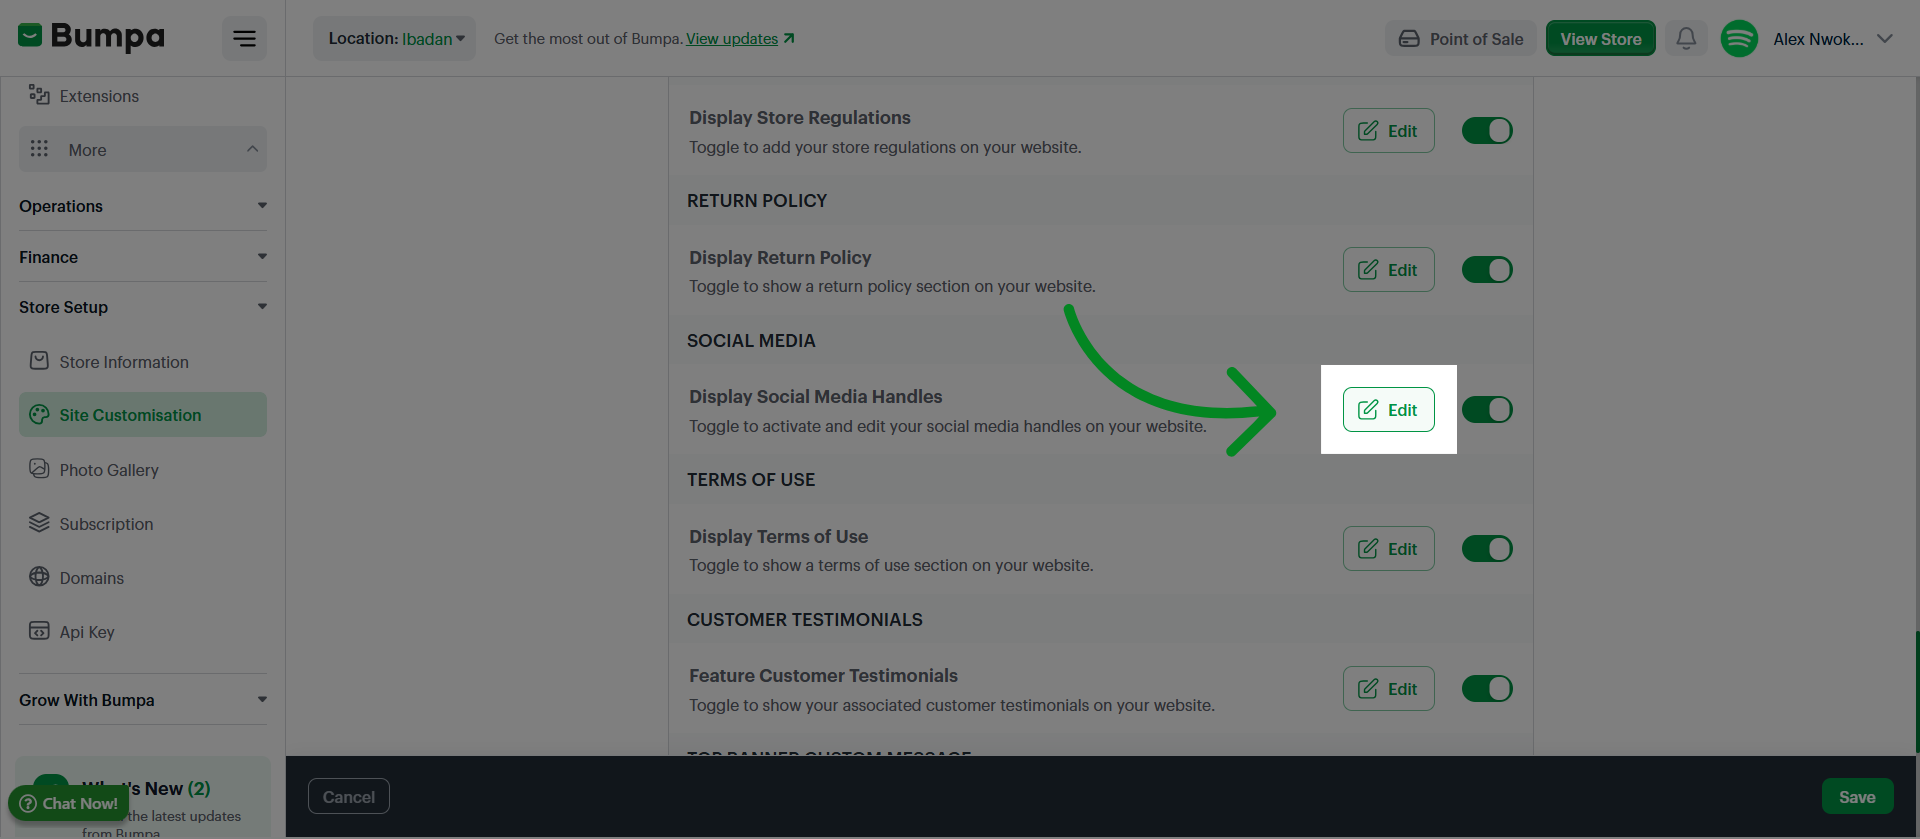Open Store Information in the sidebar

point(143,362)
